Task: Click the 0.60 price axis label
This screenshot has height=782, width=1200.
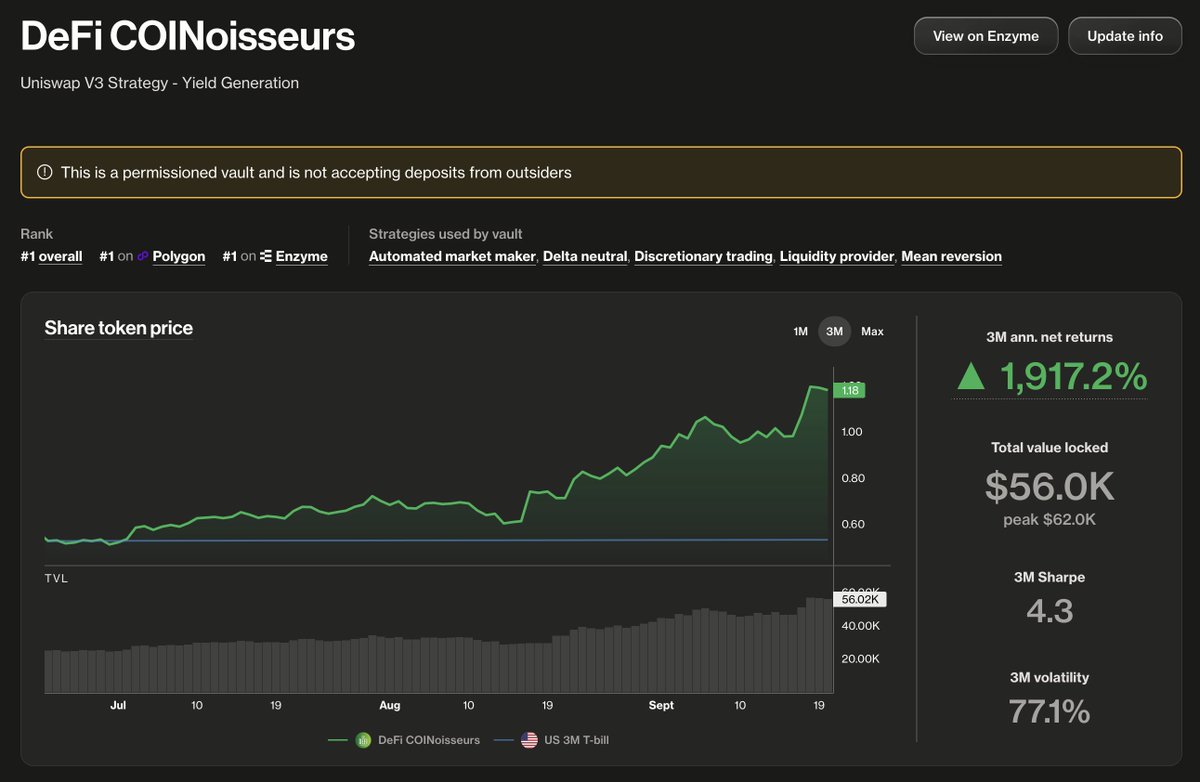Action: tap(852, 524)
